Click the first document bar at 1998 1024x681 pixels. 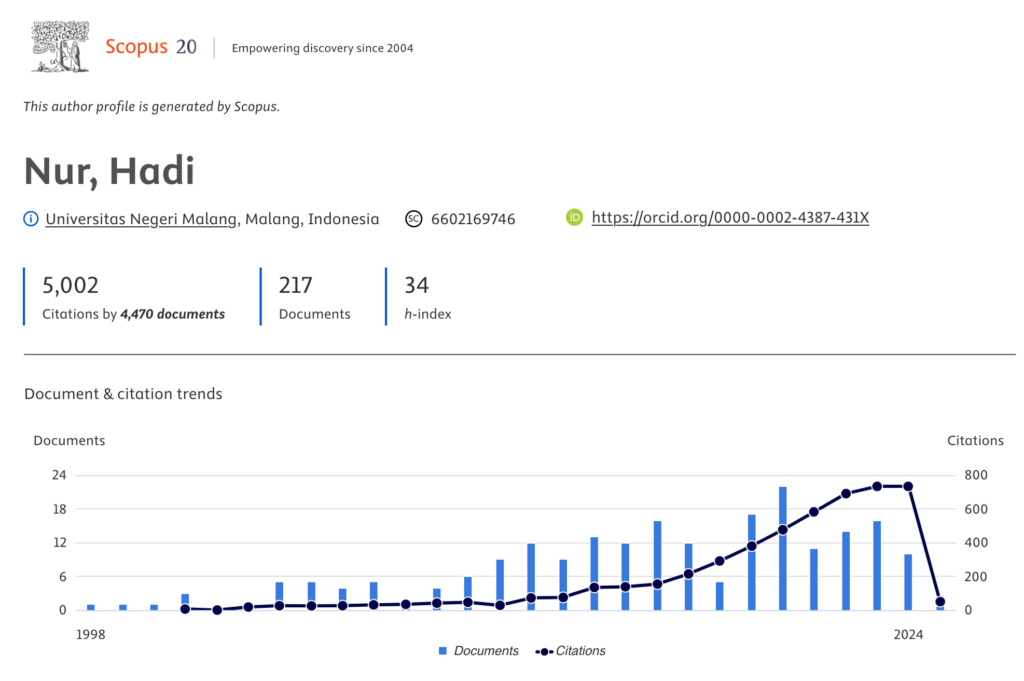91,607
